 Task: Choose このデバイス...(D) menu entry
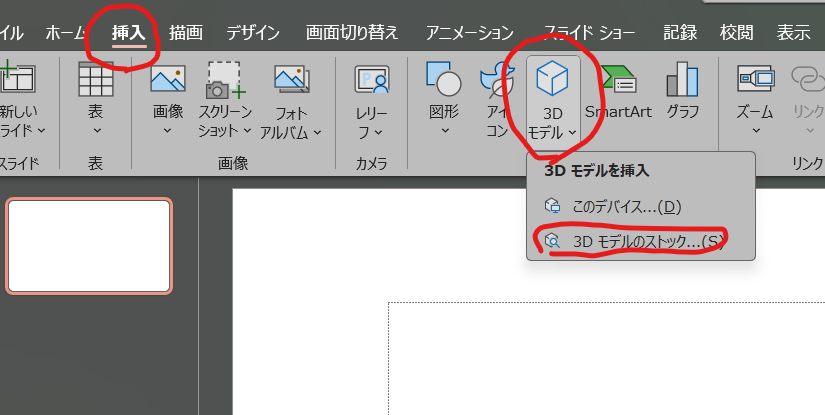[641, 207]
